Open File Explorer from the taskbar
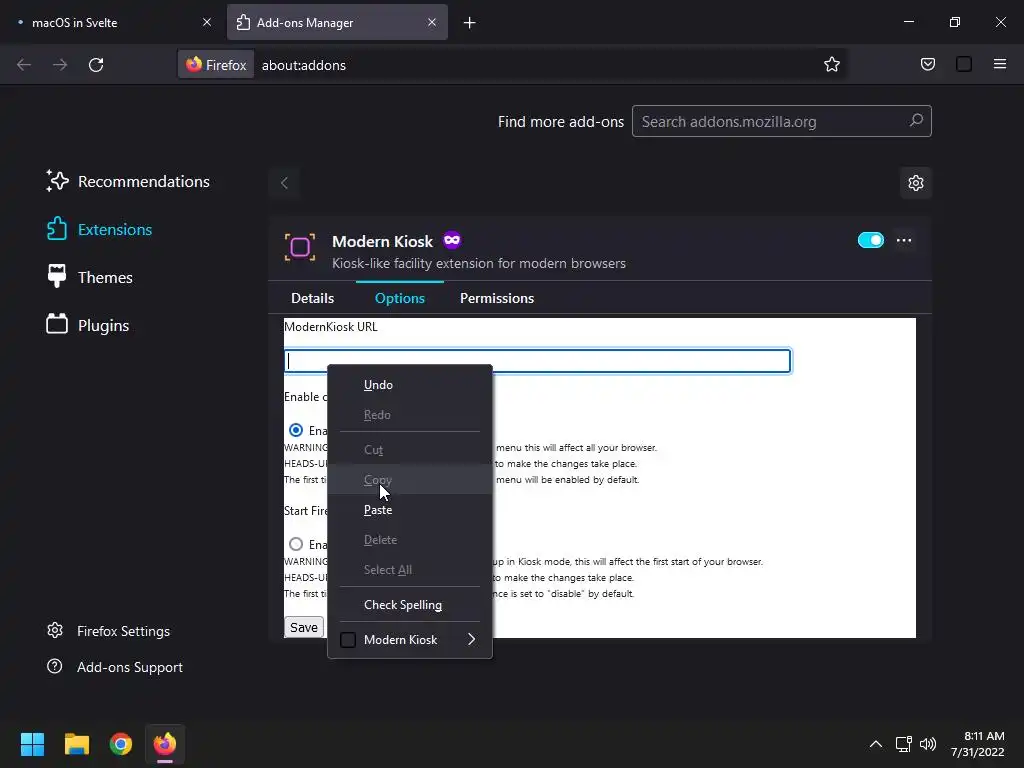This screenshot has width=1024, height=768. pyautogui.click(x=76, y=744)
